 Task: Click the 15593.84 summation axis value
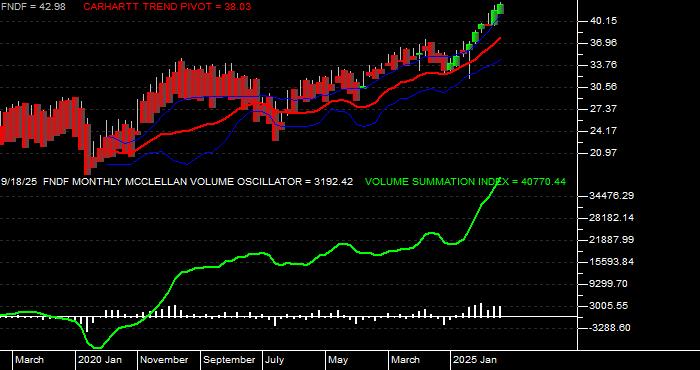point(612,262)
